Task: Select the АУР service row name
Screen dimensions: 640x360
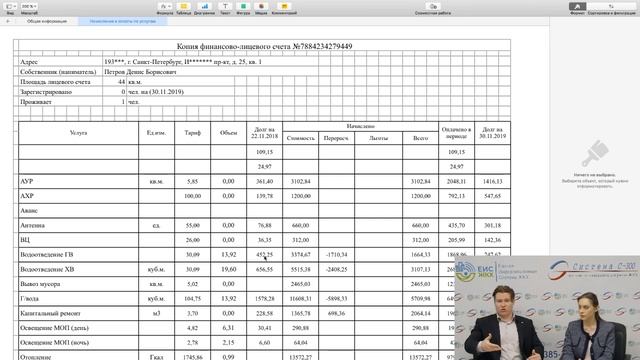Action: coord(78,181)
